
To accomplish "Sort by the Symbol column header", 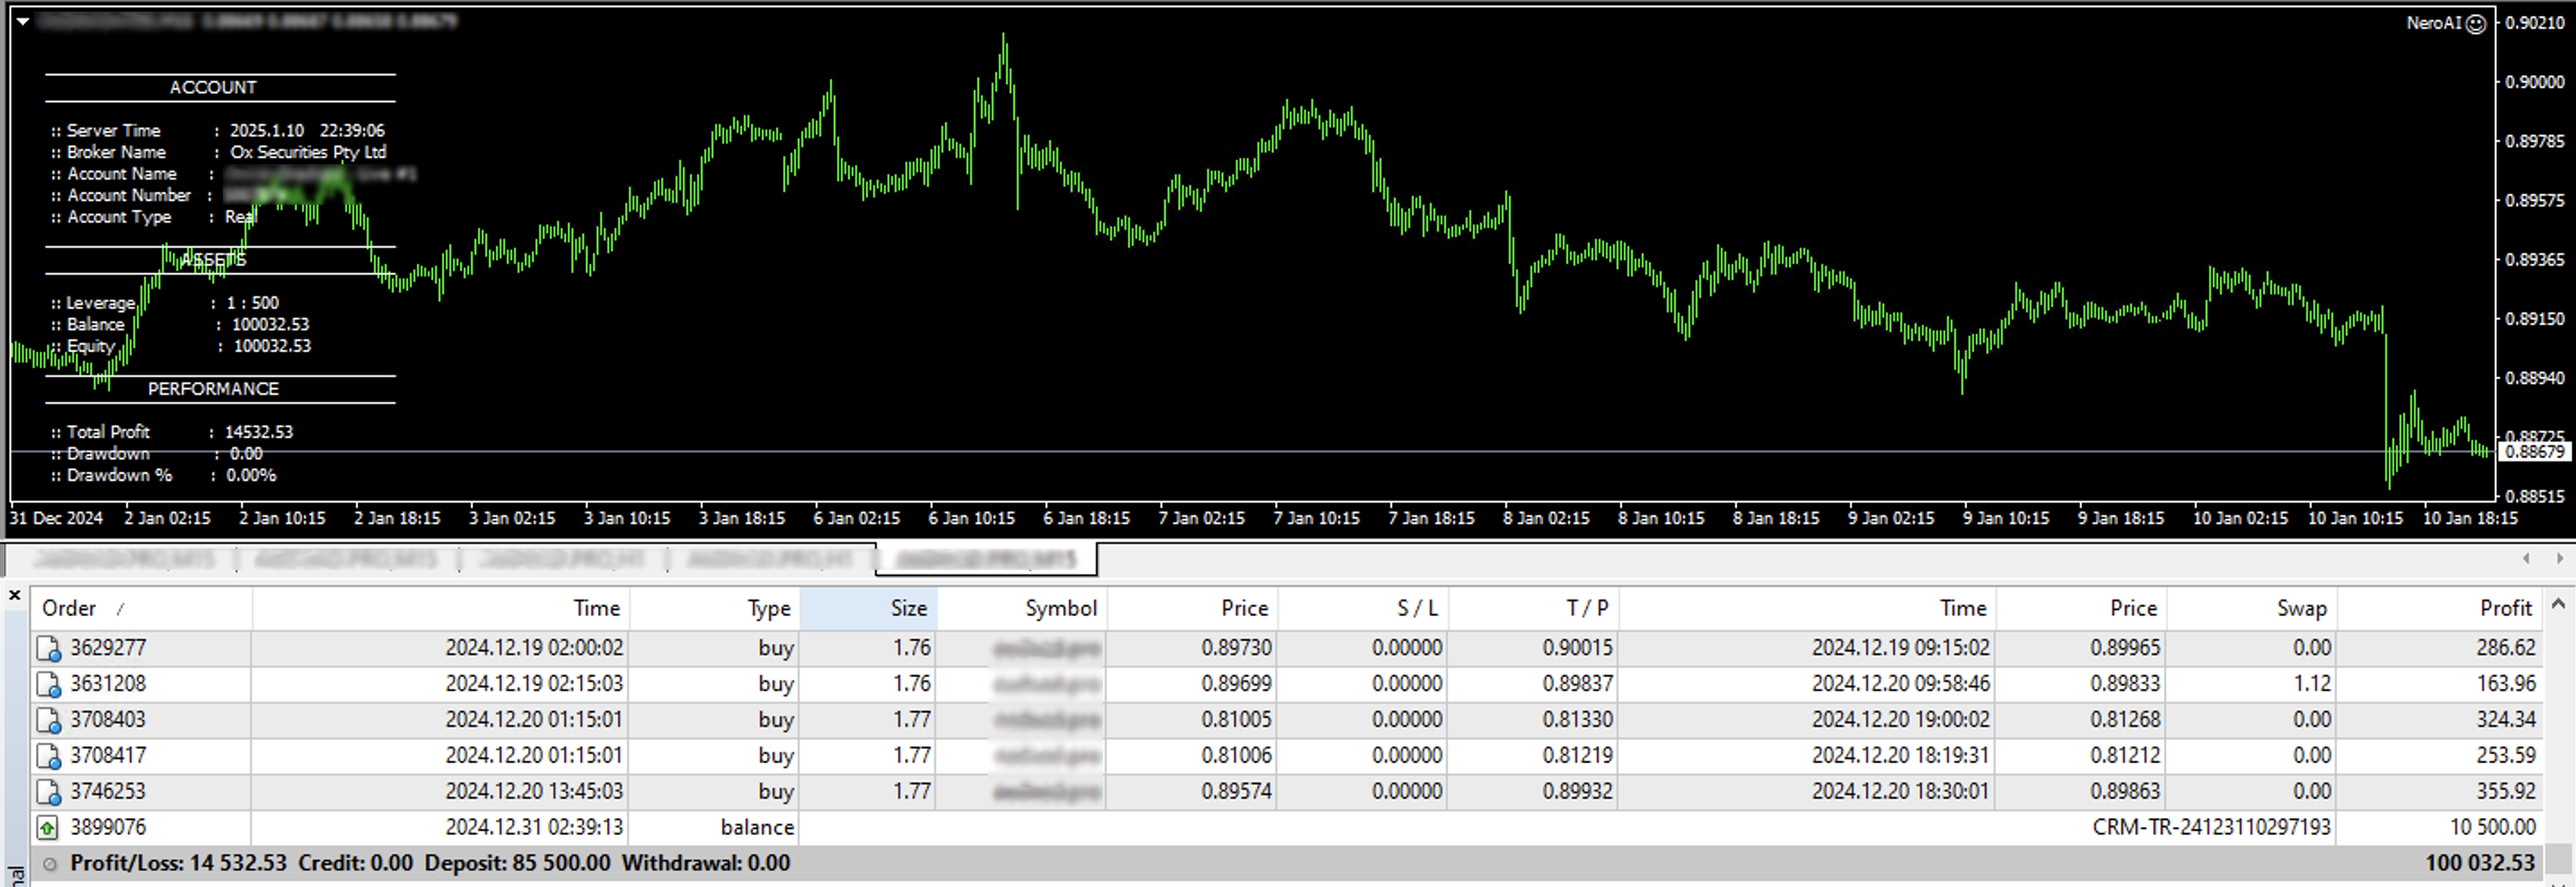I will coord(1022,608).
